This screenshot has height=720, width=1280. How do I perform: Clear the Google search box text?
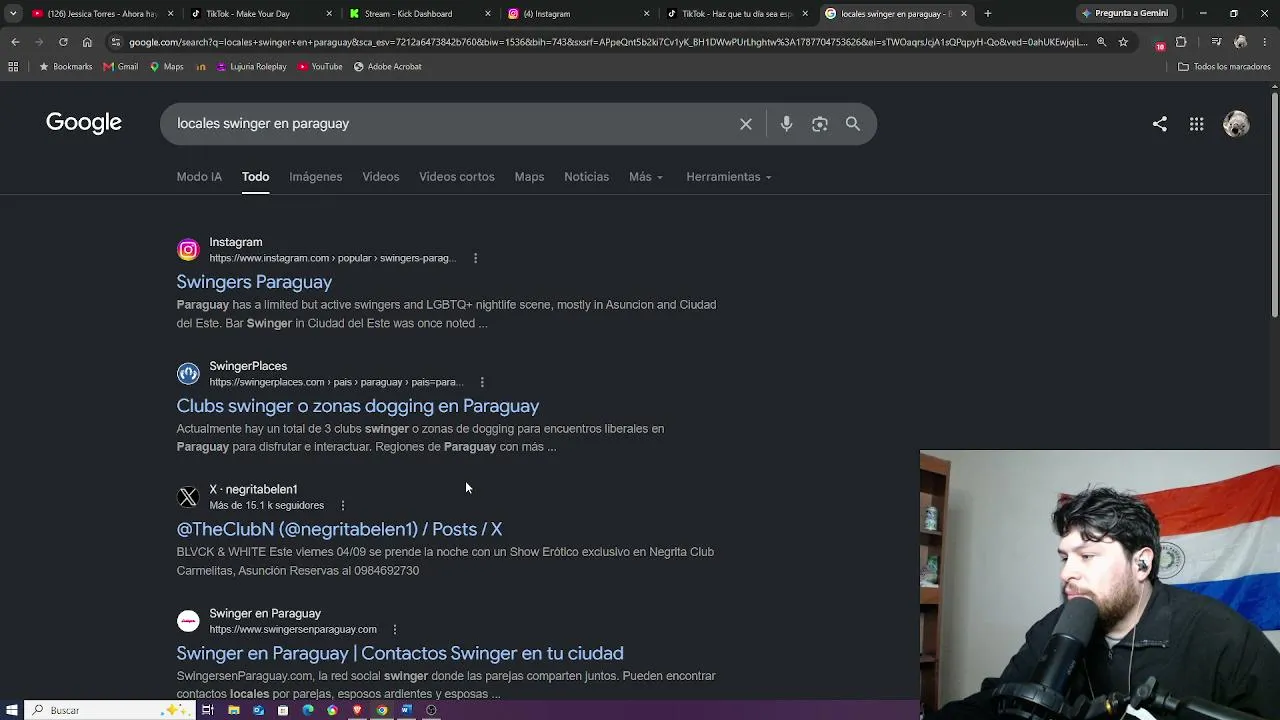[x=746, y=124]
